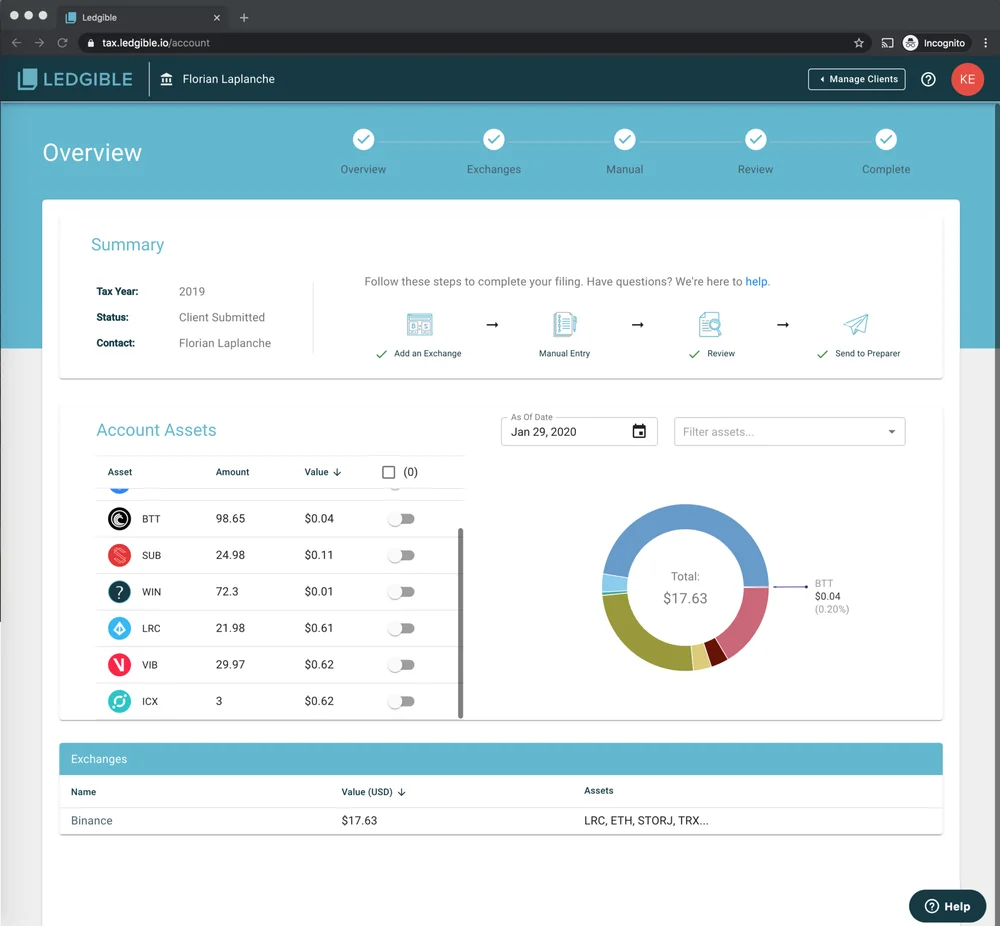Image resolution: width=1000 pixels, height=926 pixels.
Task: Click the BTT asset coin icon
Action: (121, 518)
